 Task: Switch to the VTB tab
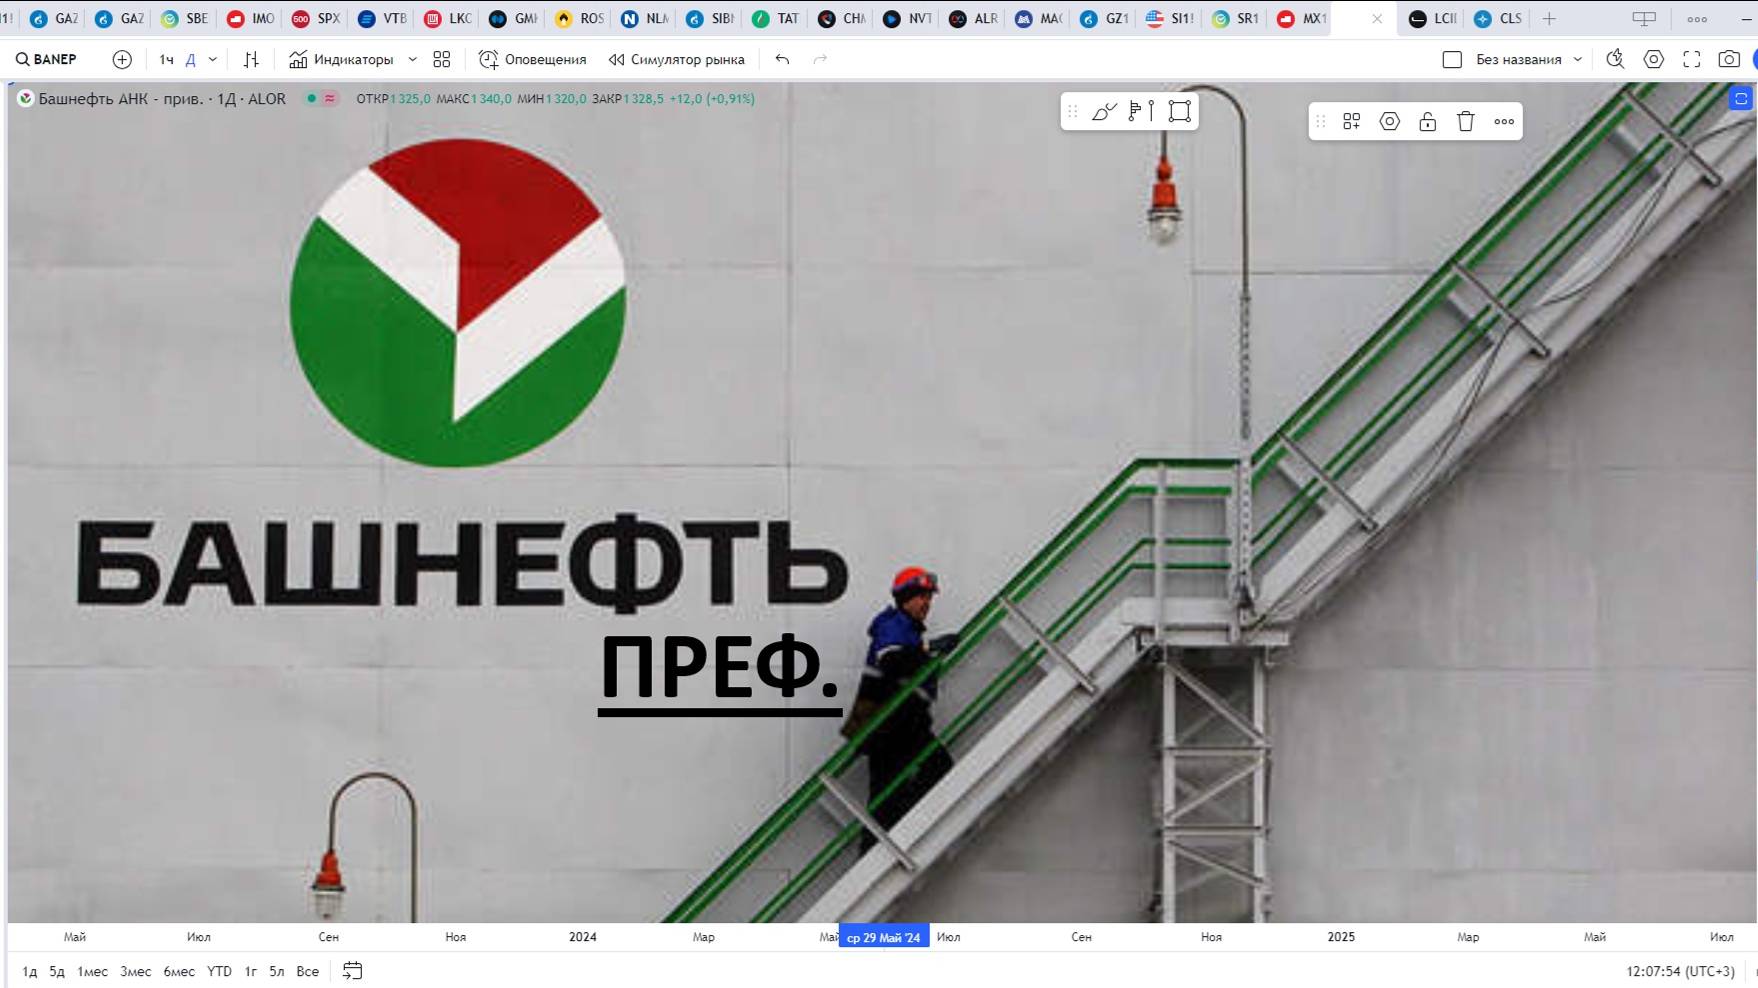pyautogui.click(x=382, y=18)
